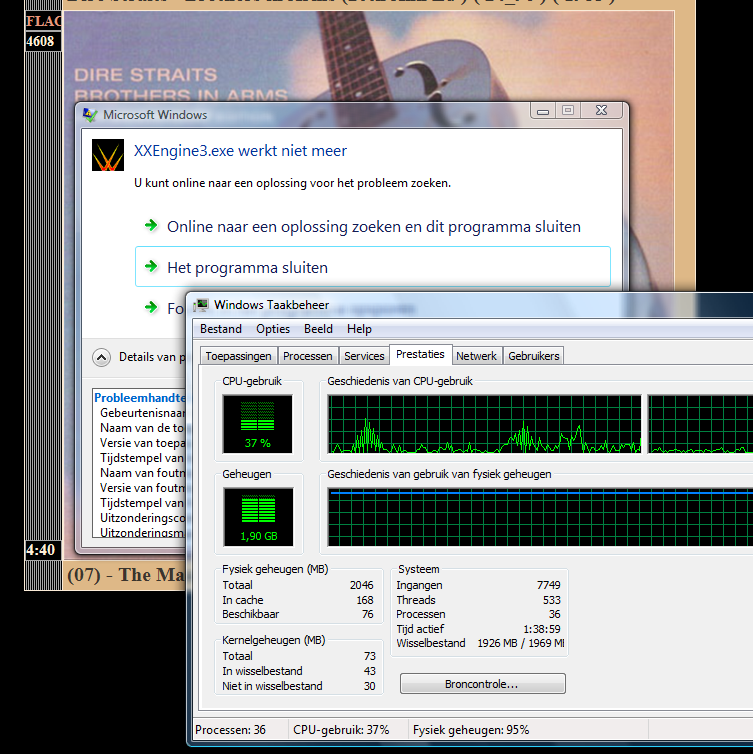
Task: Click 'Beschikbaar' value 76
Action: (x=368, y=614)
